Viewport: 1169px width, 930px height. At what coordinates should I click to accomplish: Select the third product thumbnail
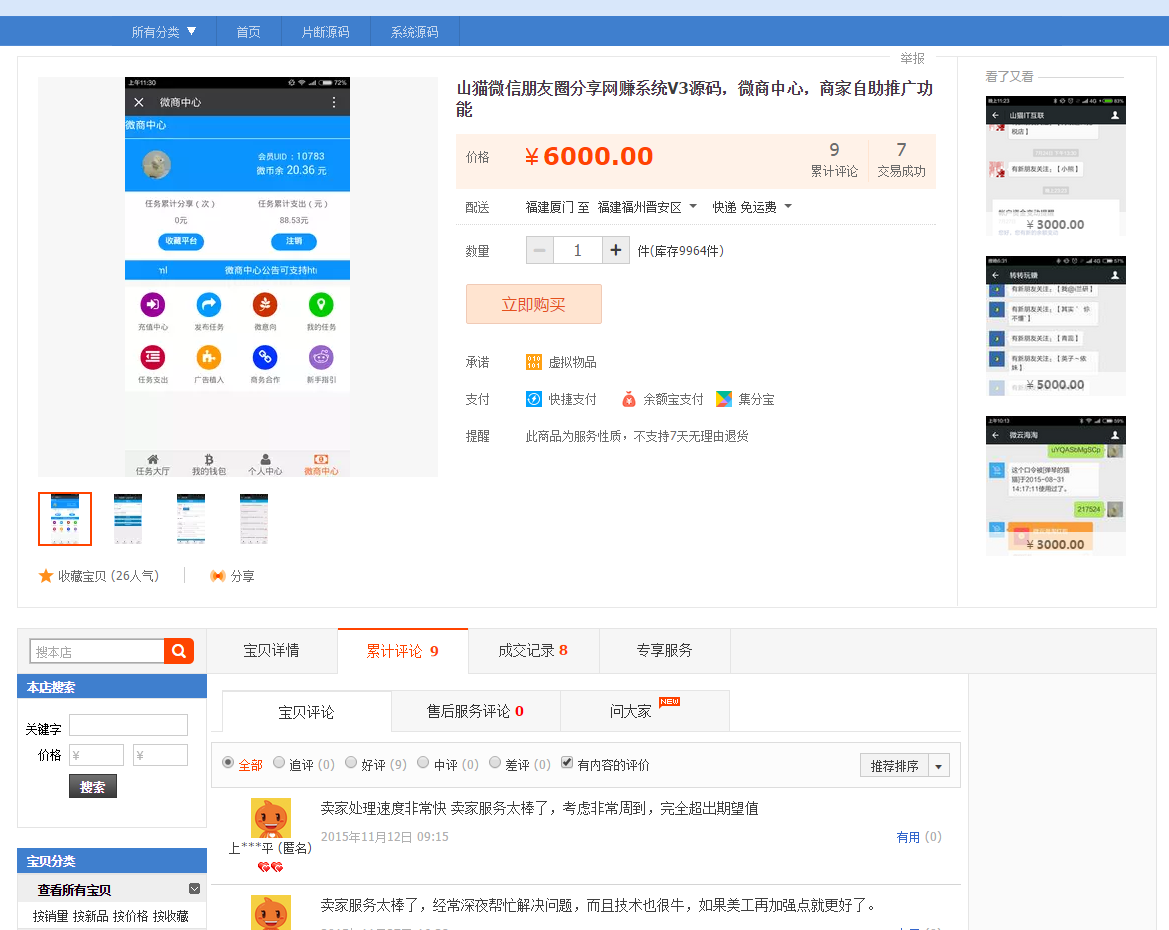coord(191,519)
